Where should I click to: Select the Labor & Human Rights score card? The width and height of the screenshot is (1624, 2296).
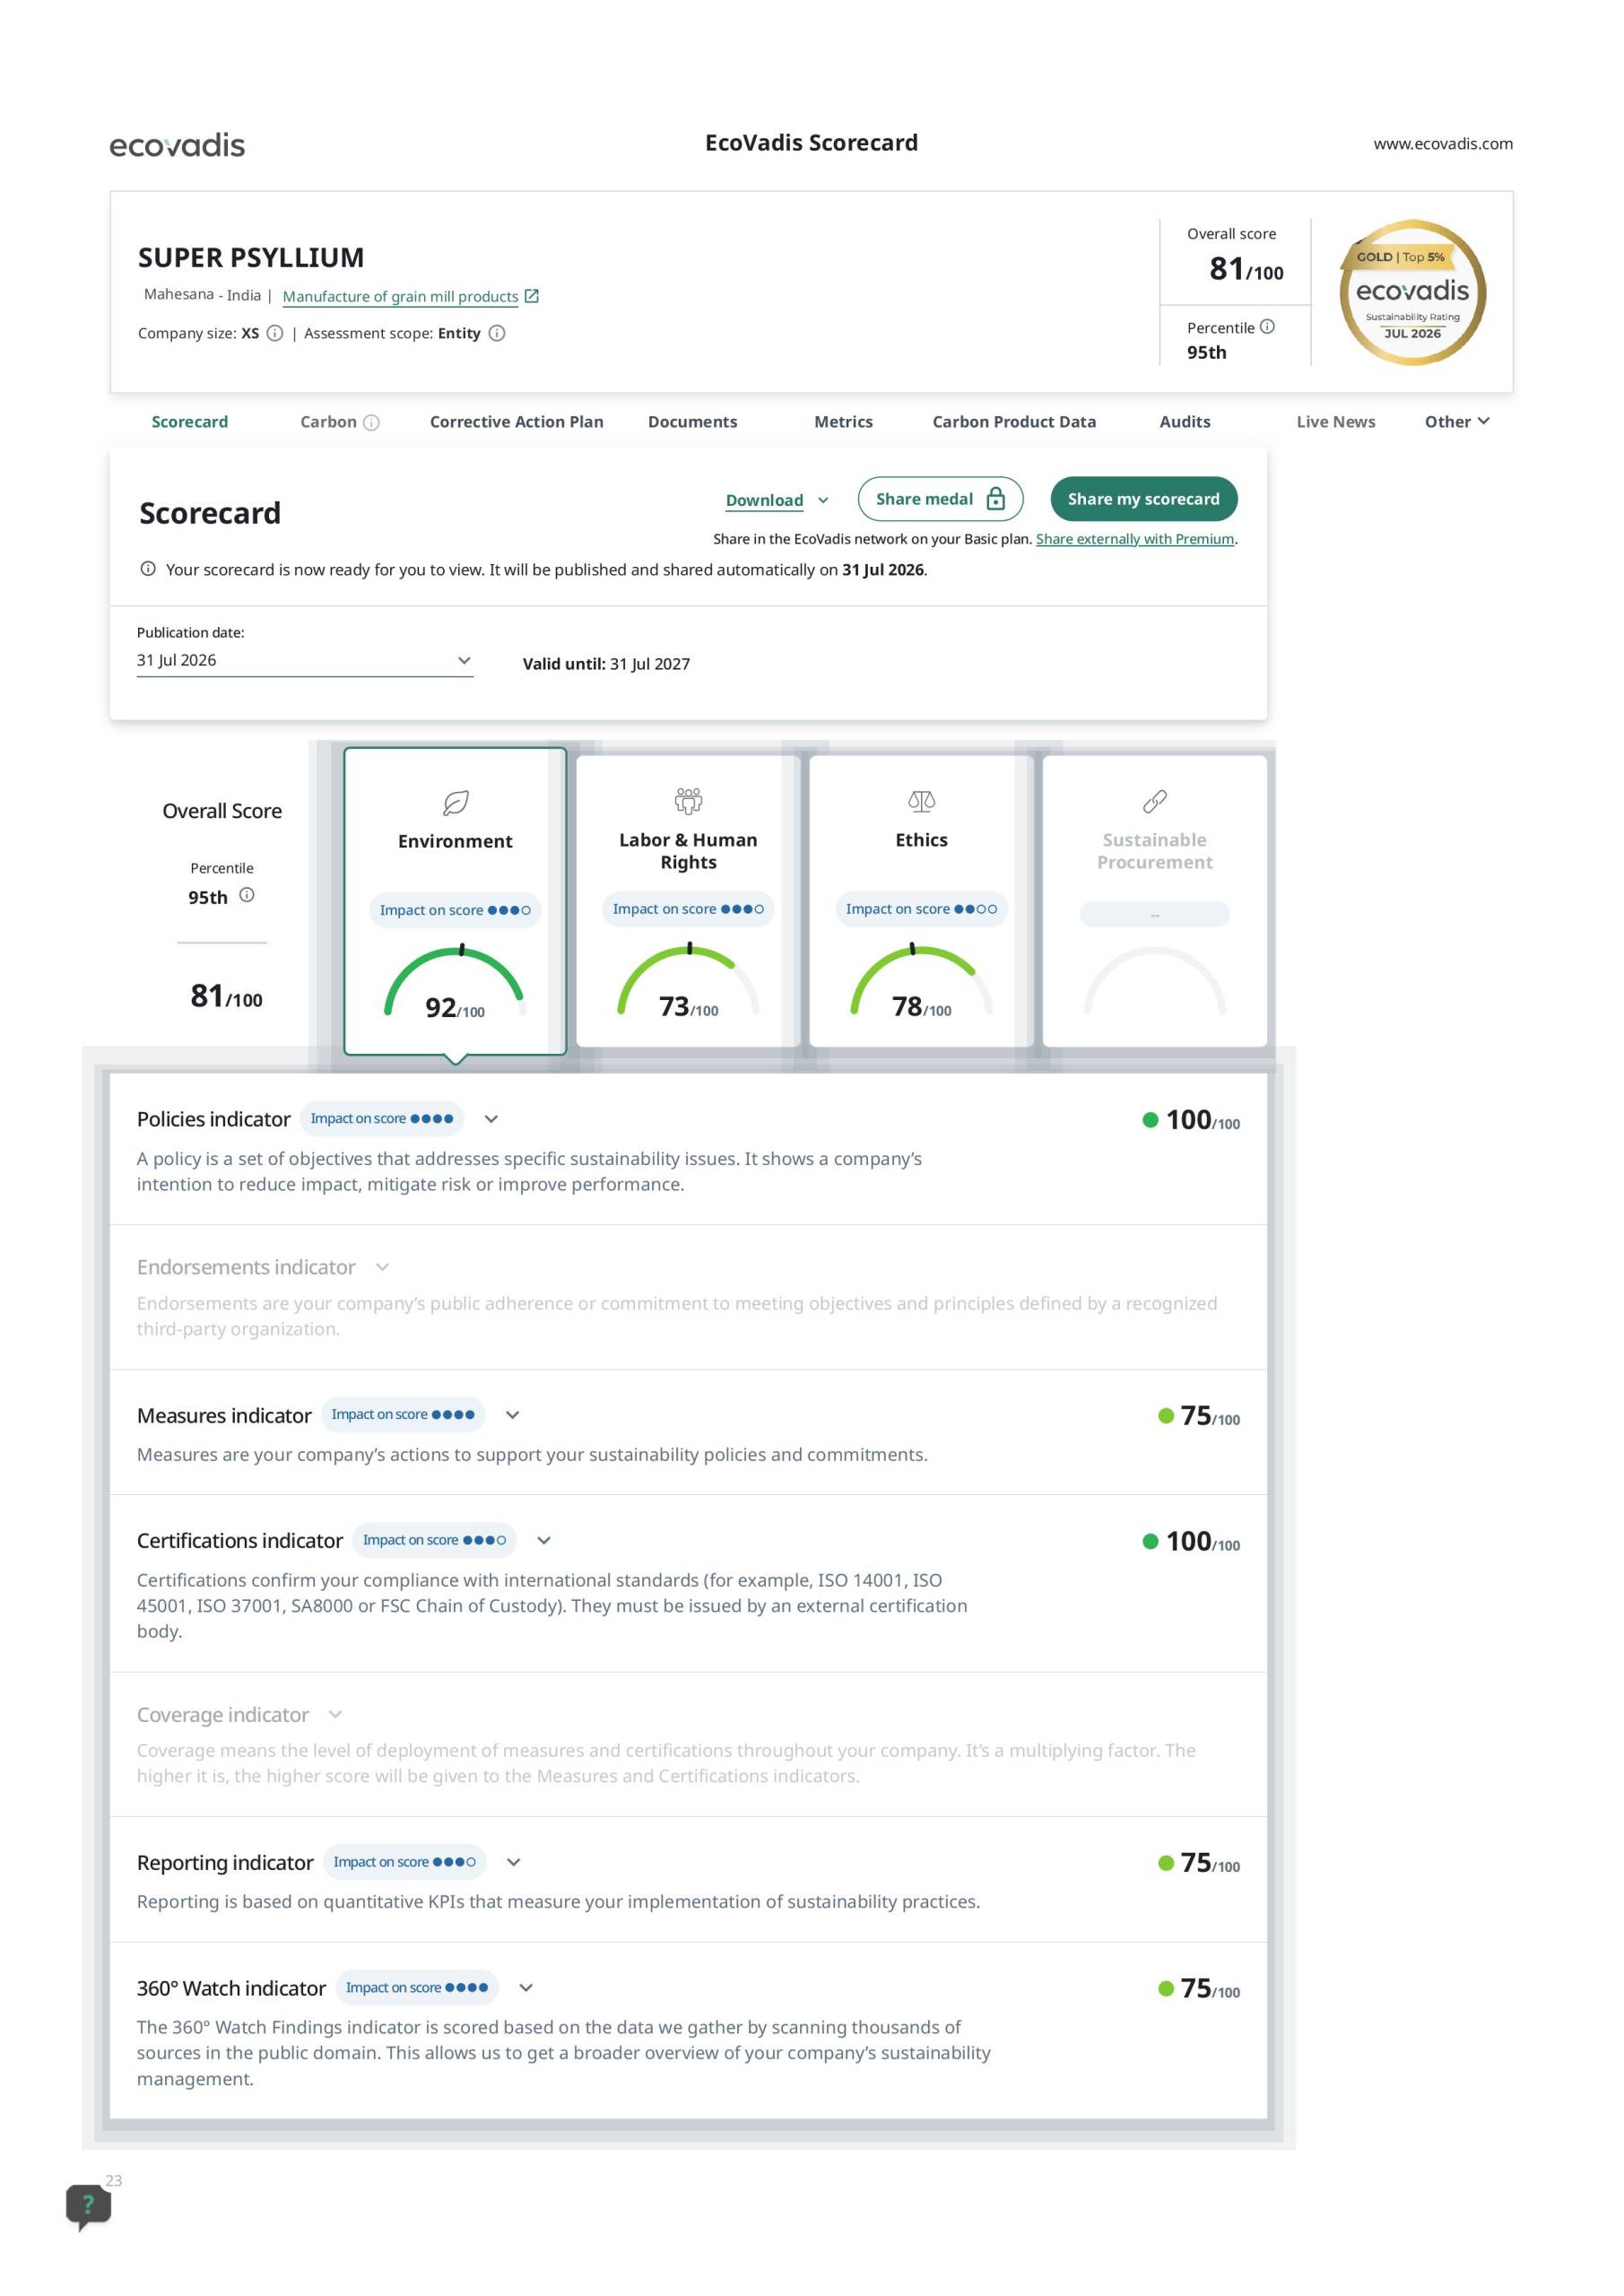click(688, 901)
